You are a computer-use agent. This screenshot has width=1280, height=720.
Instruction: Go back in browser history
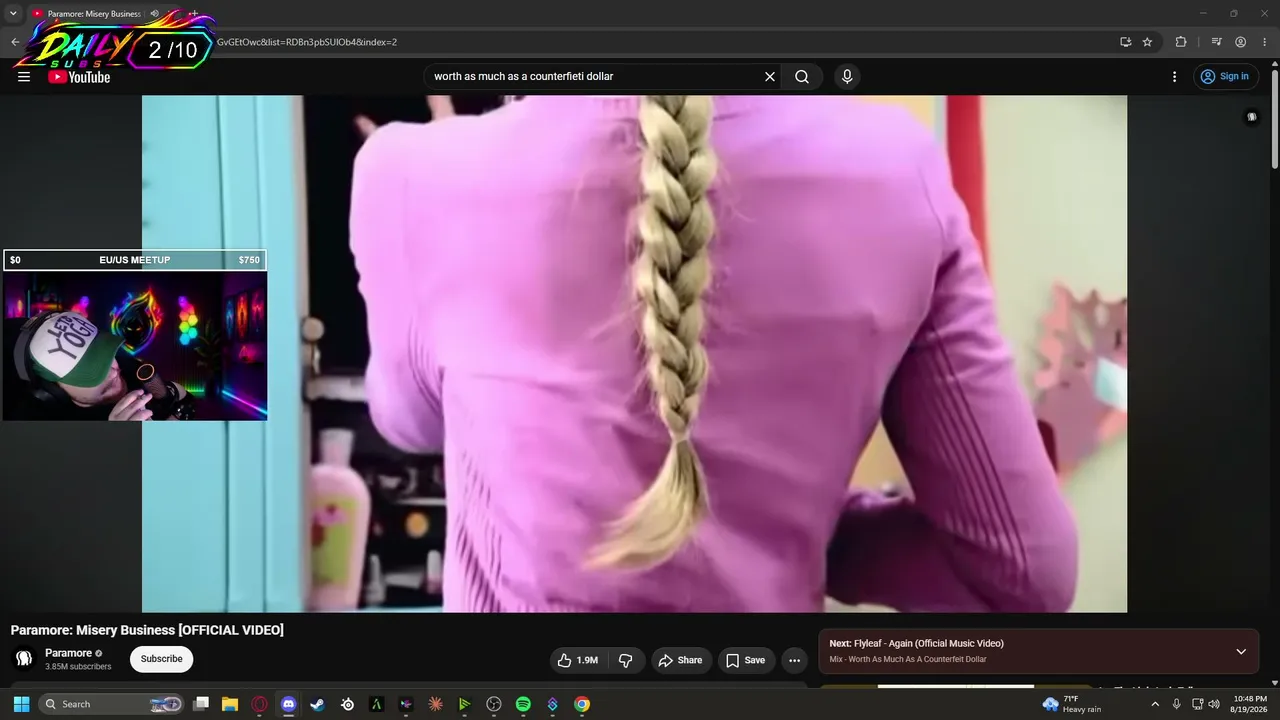[x=15, y=42]
